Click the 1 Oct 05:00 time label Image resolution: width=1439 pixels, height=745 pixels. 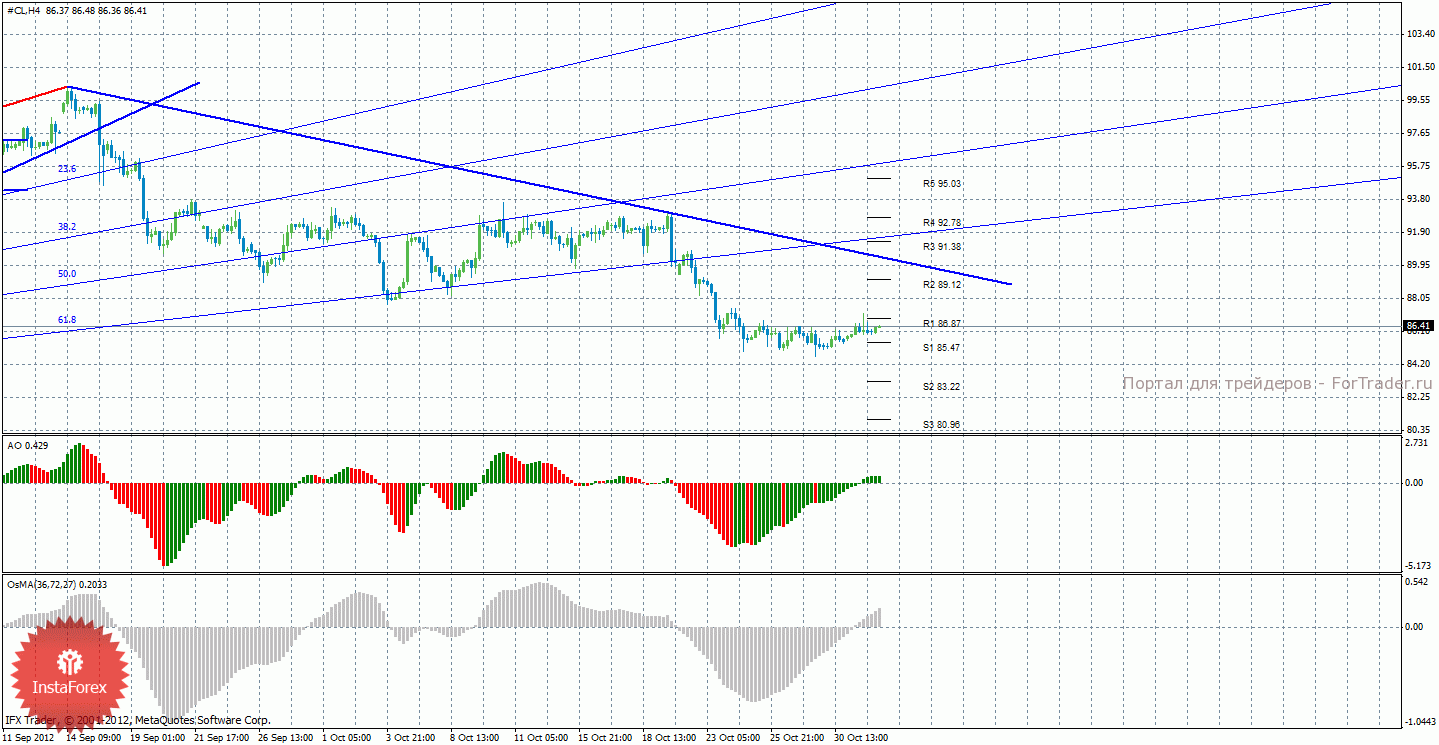tap(348, 738)
